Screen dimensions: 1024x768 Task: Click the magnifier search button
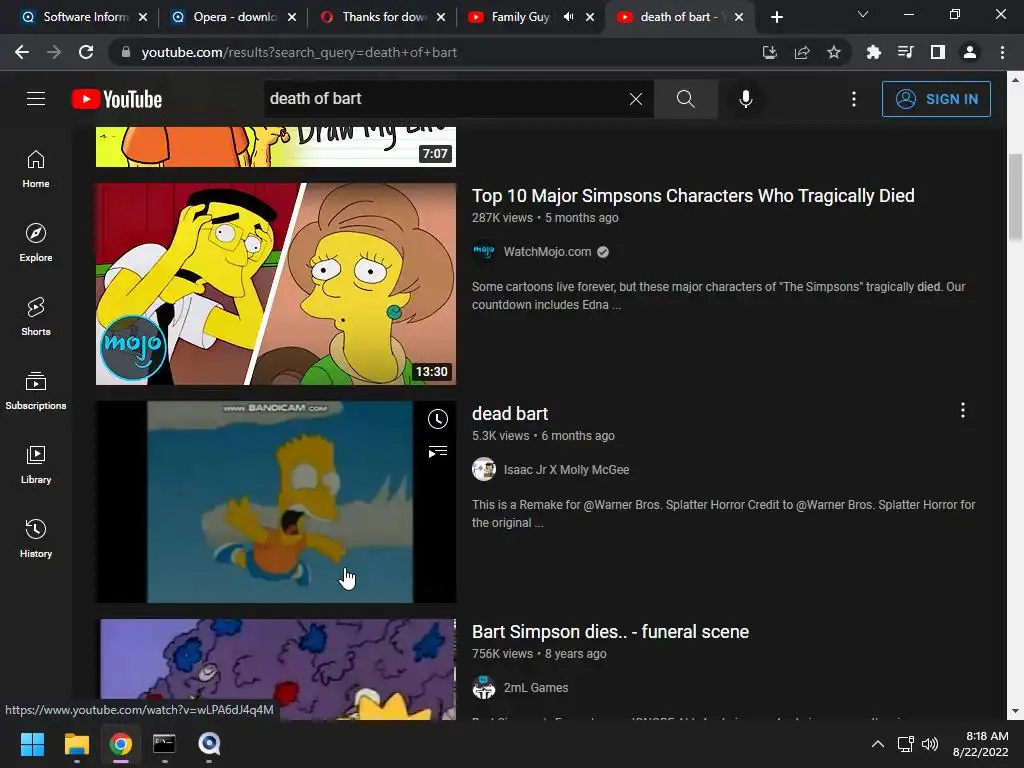point(685,99)
